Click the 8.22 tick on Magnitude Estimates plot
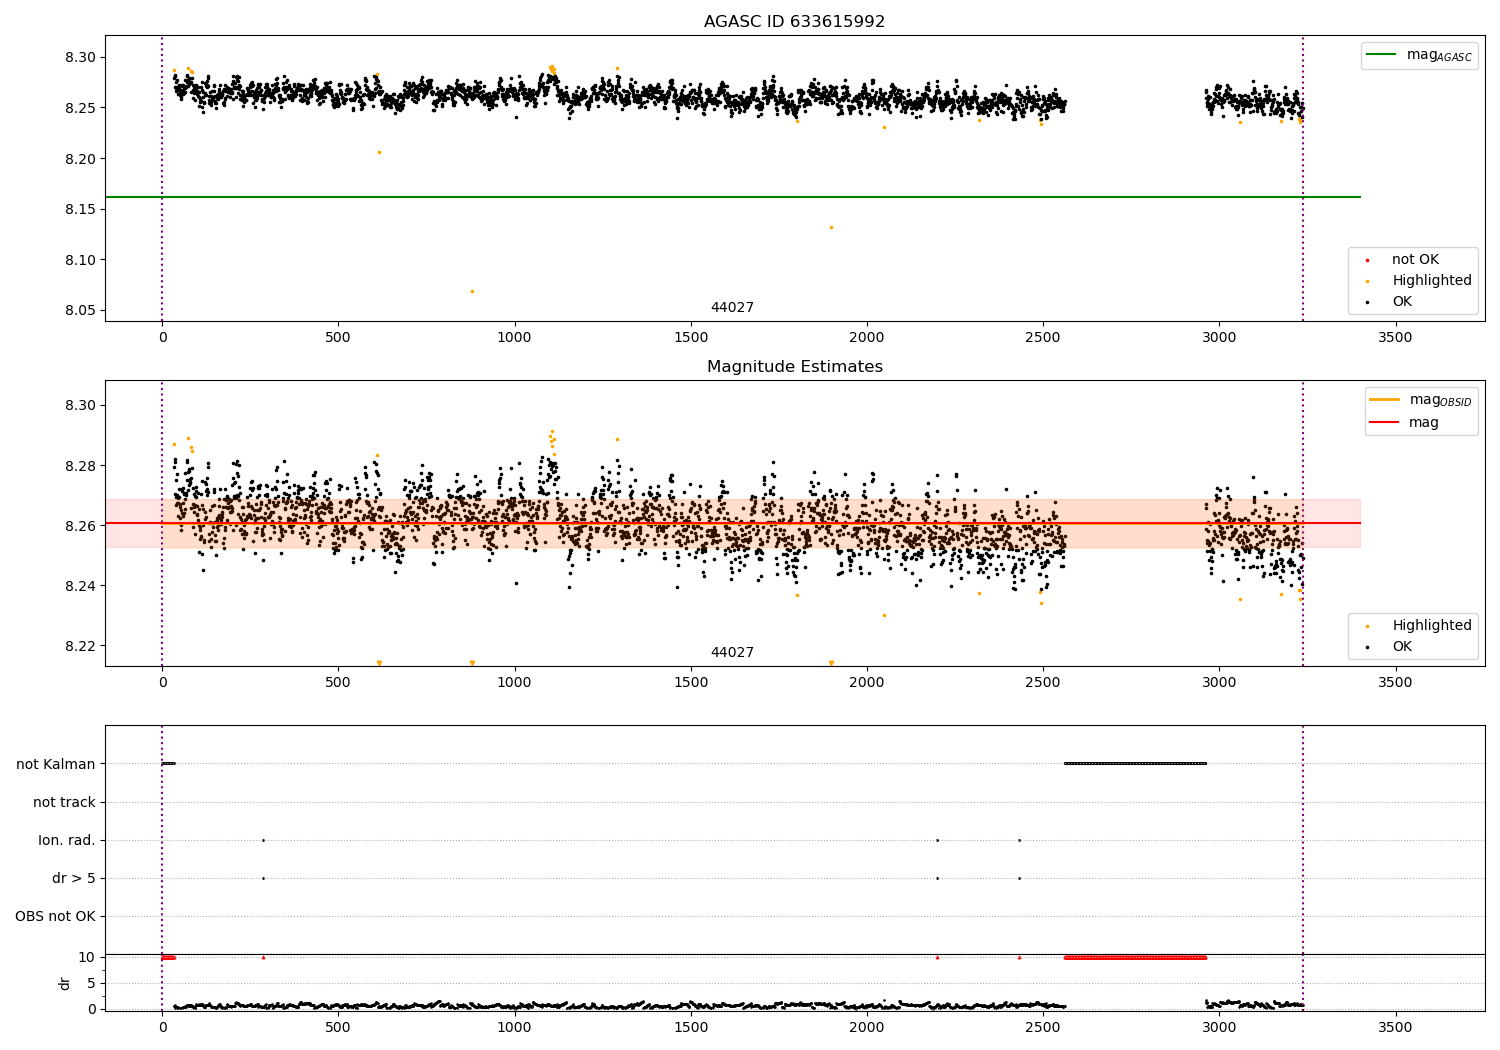This screenshot has width=1500, height=1050. [81, 646]
